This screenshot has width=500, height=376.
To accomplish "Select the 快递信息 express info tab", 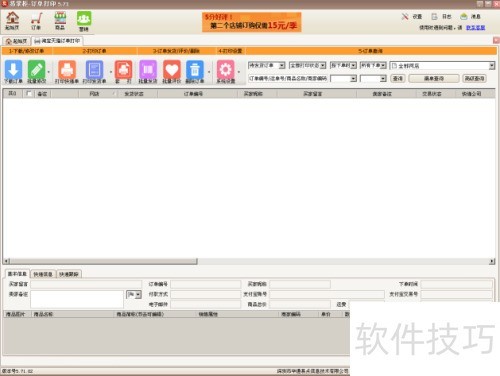I will pos(43,274).
